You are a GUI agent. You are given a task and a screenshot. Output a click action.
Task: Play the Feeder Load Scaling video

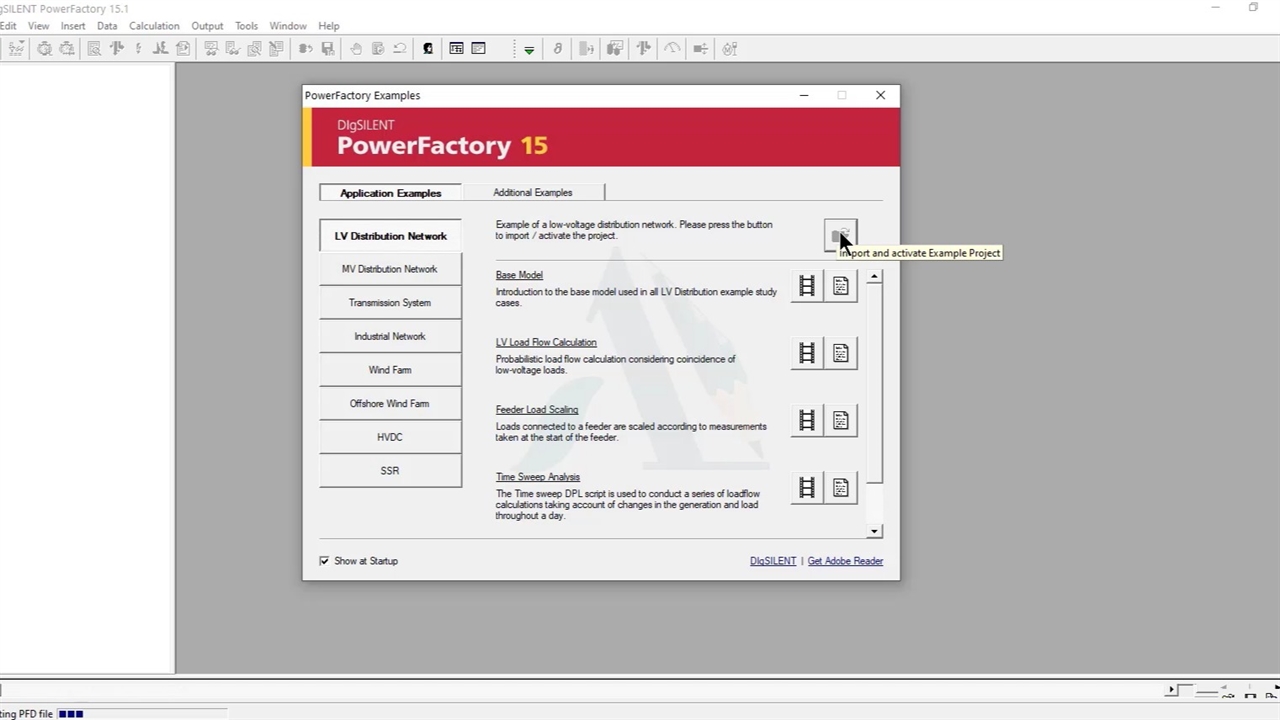807,421
